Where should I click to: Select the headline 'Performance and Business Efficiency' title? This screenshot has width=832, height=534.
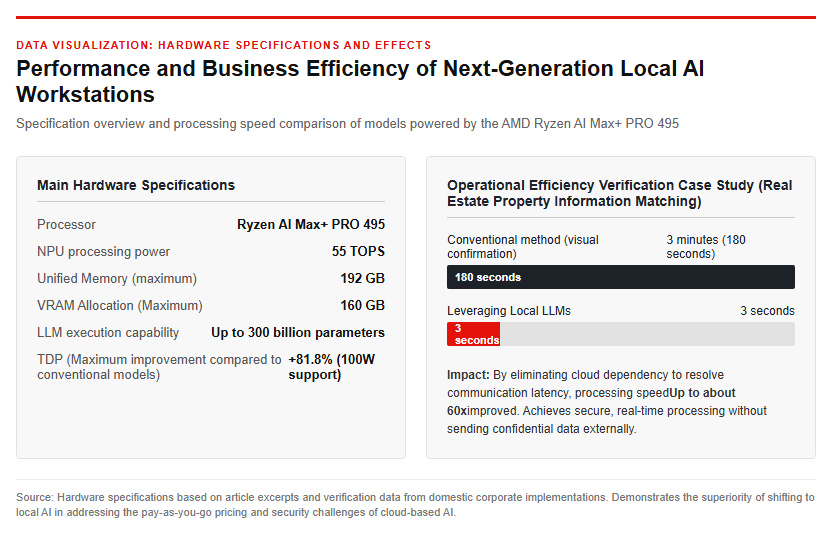[360, 81]
